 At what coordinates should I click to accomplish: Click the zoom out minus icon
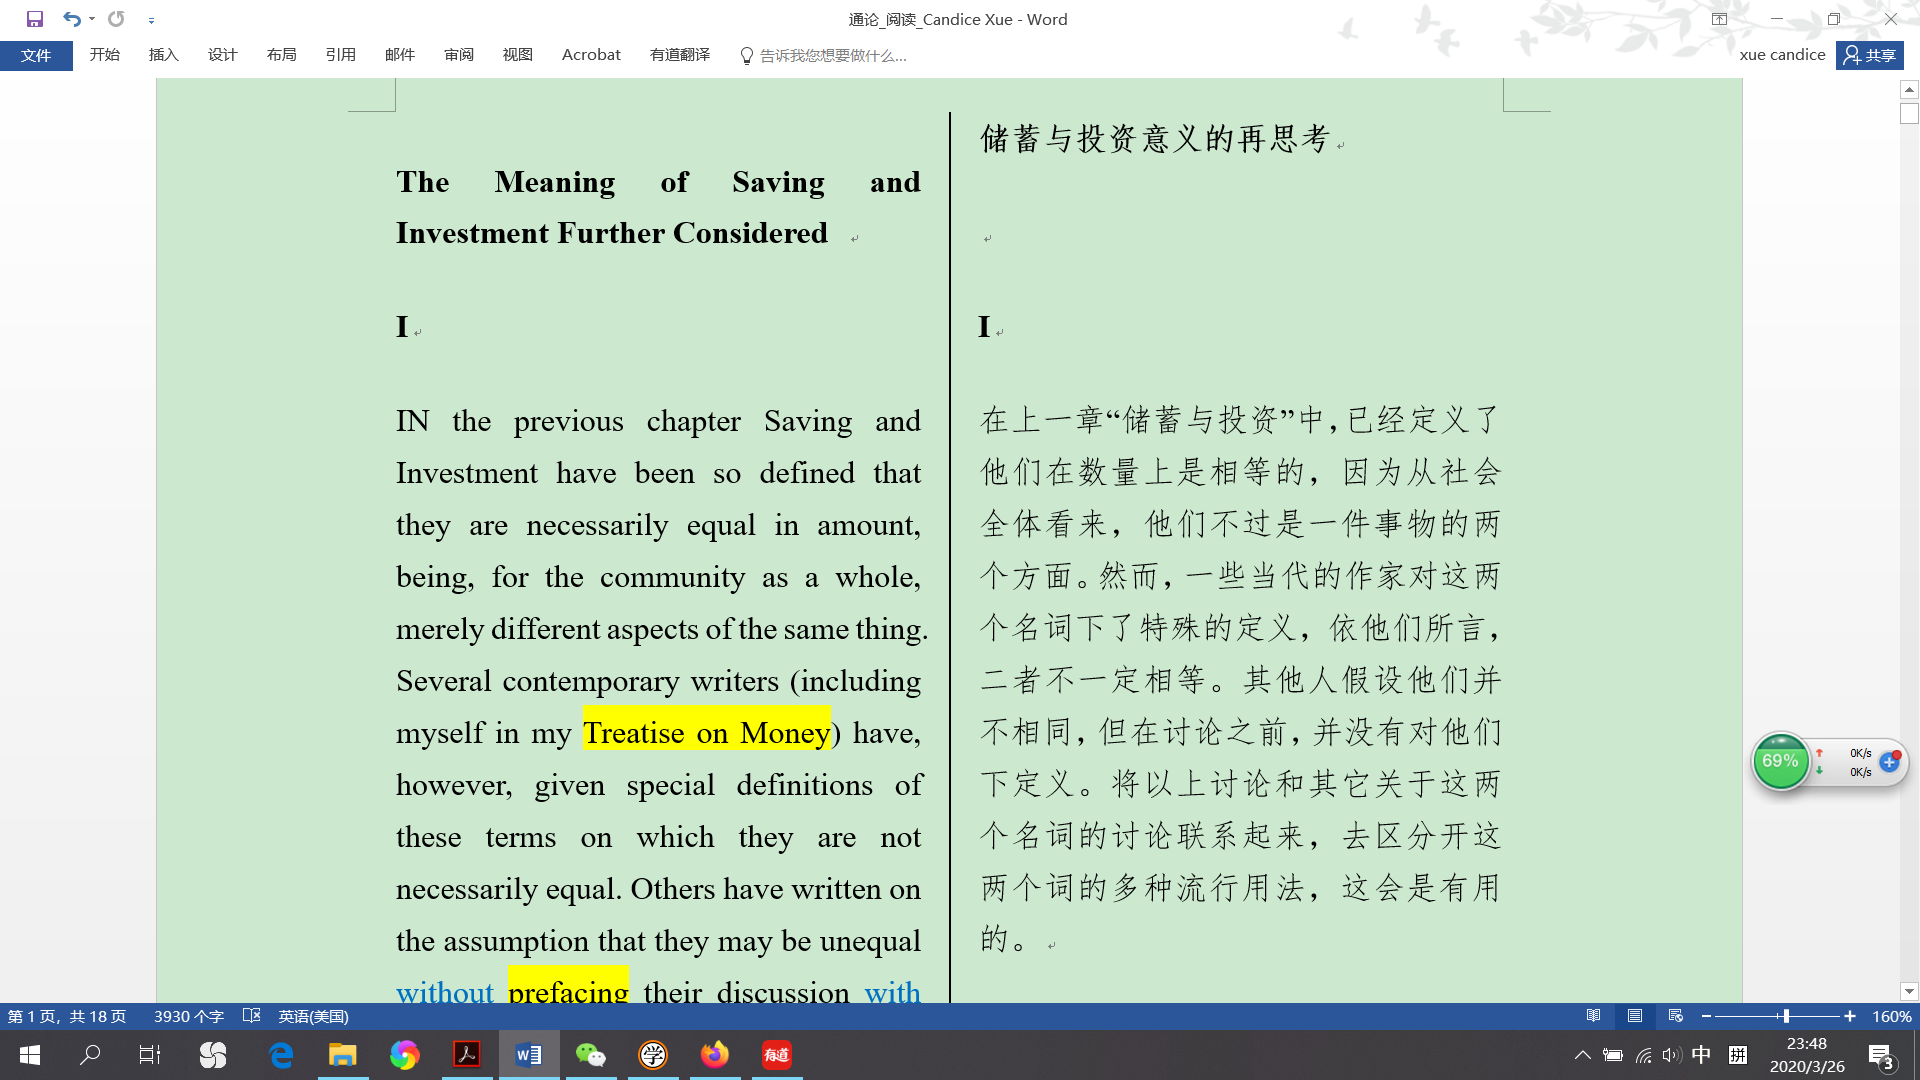click(x=1706, y=1016)
